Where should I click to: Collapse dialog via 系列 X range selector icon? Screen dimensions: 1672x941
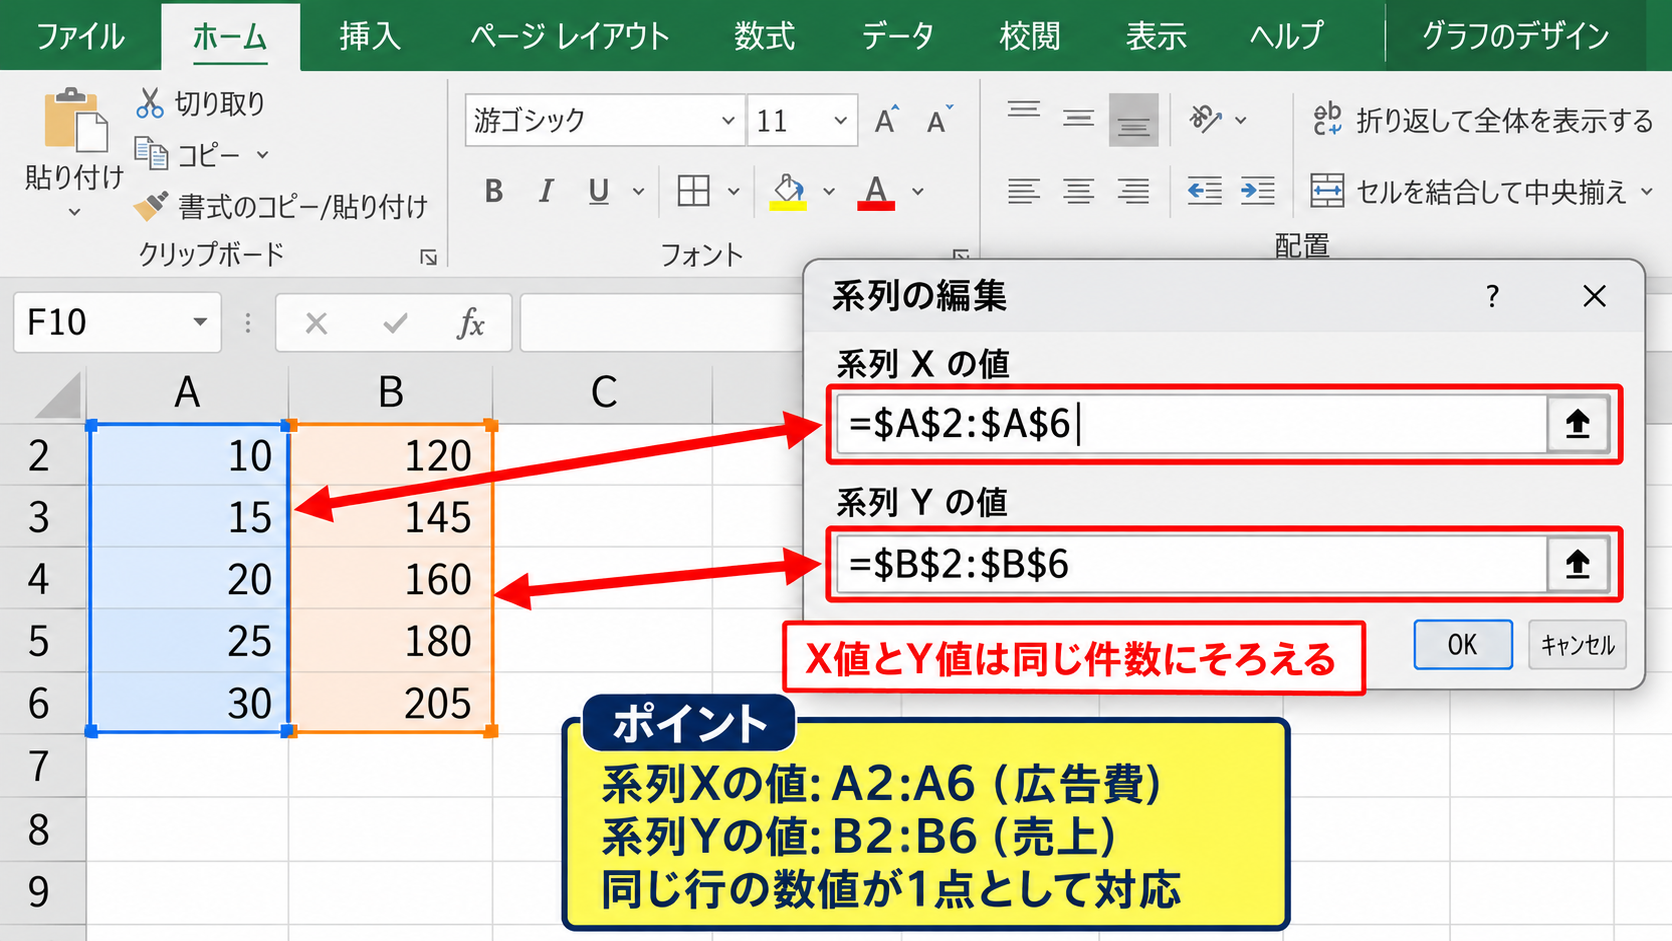[1578, 424]
